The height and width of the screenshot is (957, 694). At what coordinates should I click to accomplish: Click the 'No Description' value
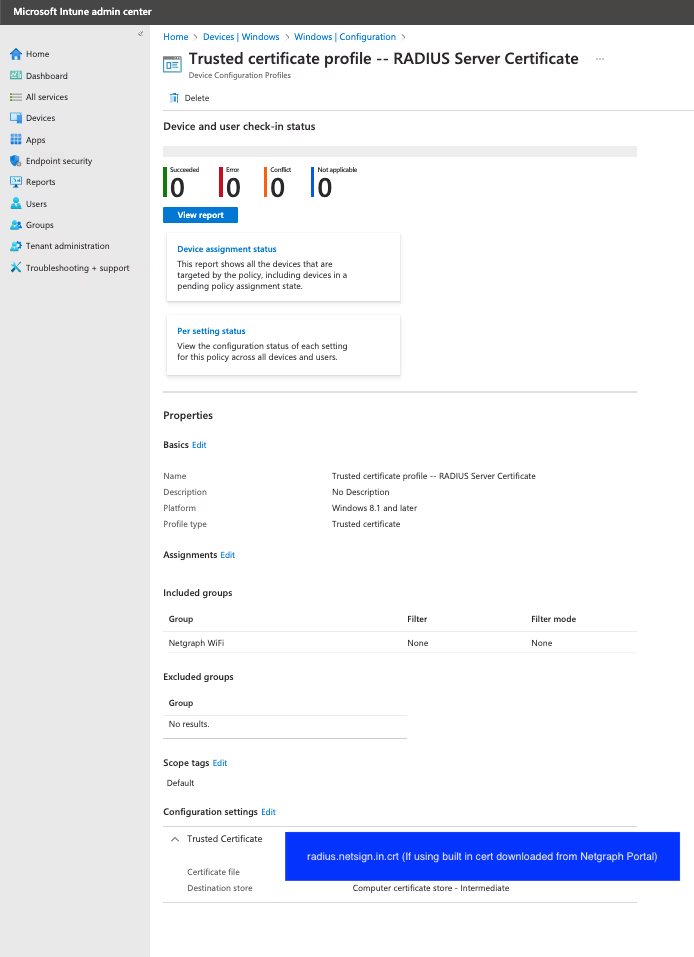pyautogui.click(x=360, y=492)
